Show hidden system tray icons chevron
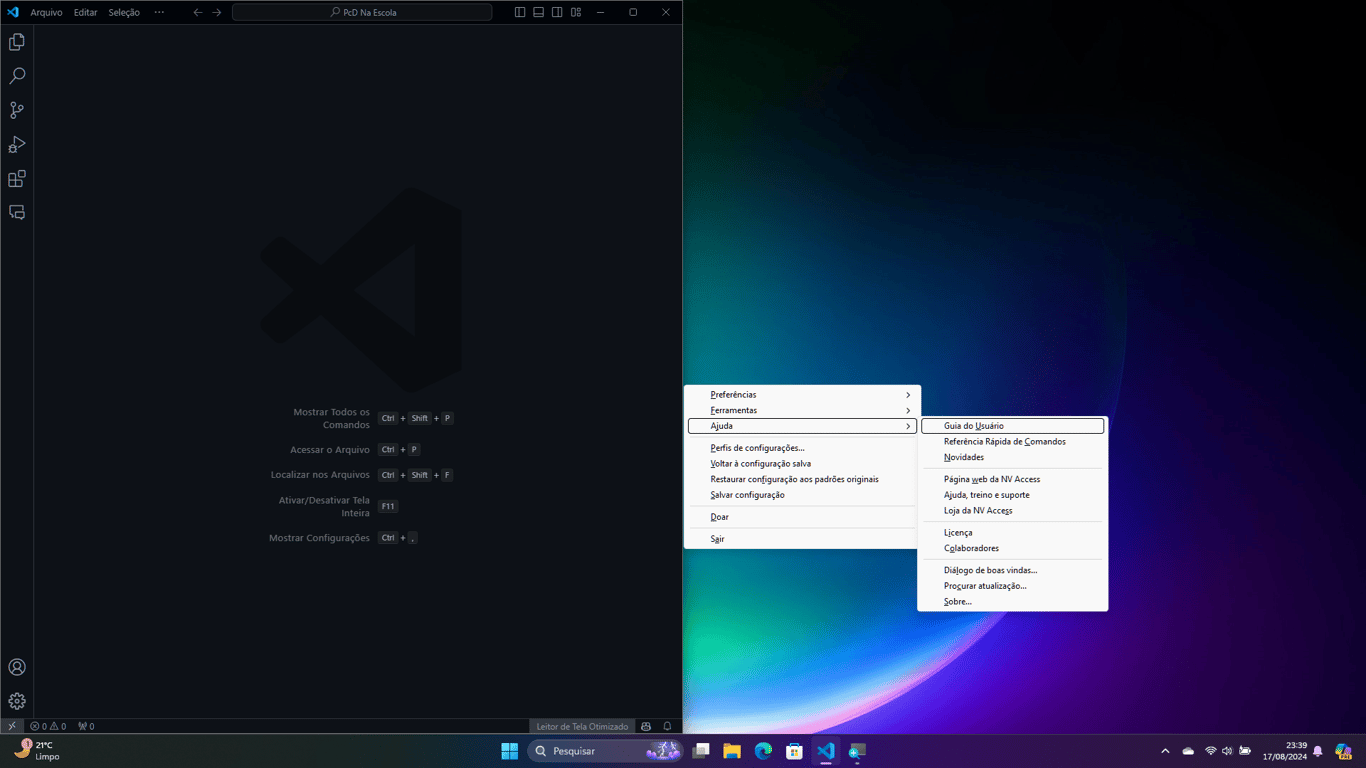 click(1165, 751)
